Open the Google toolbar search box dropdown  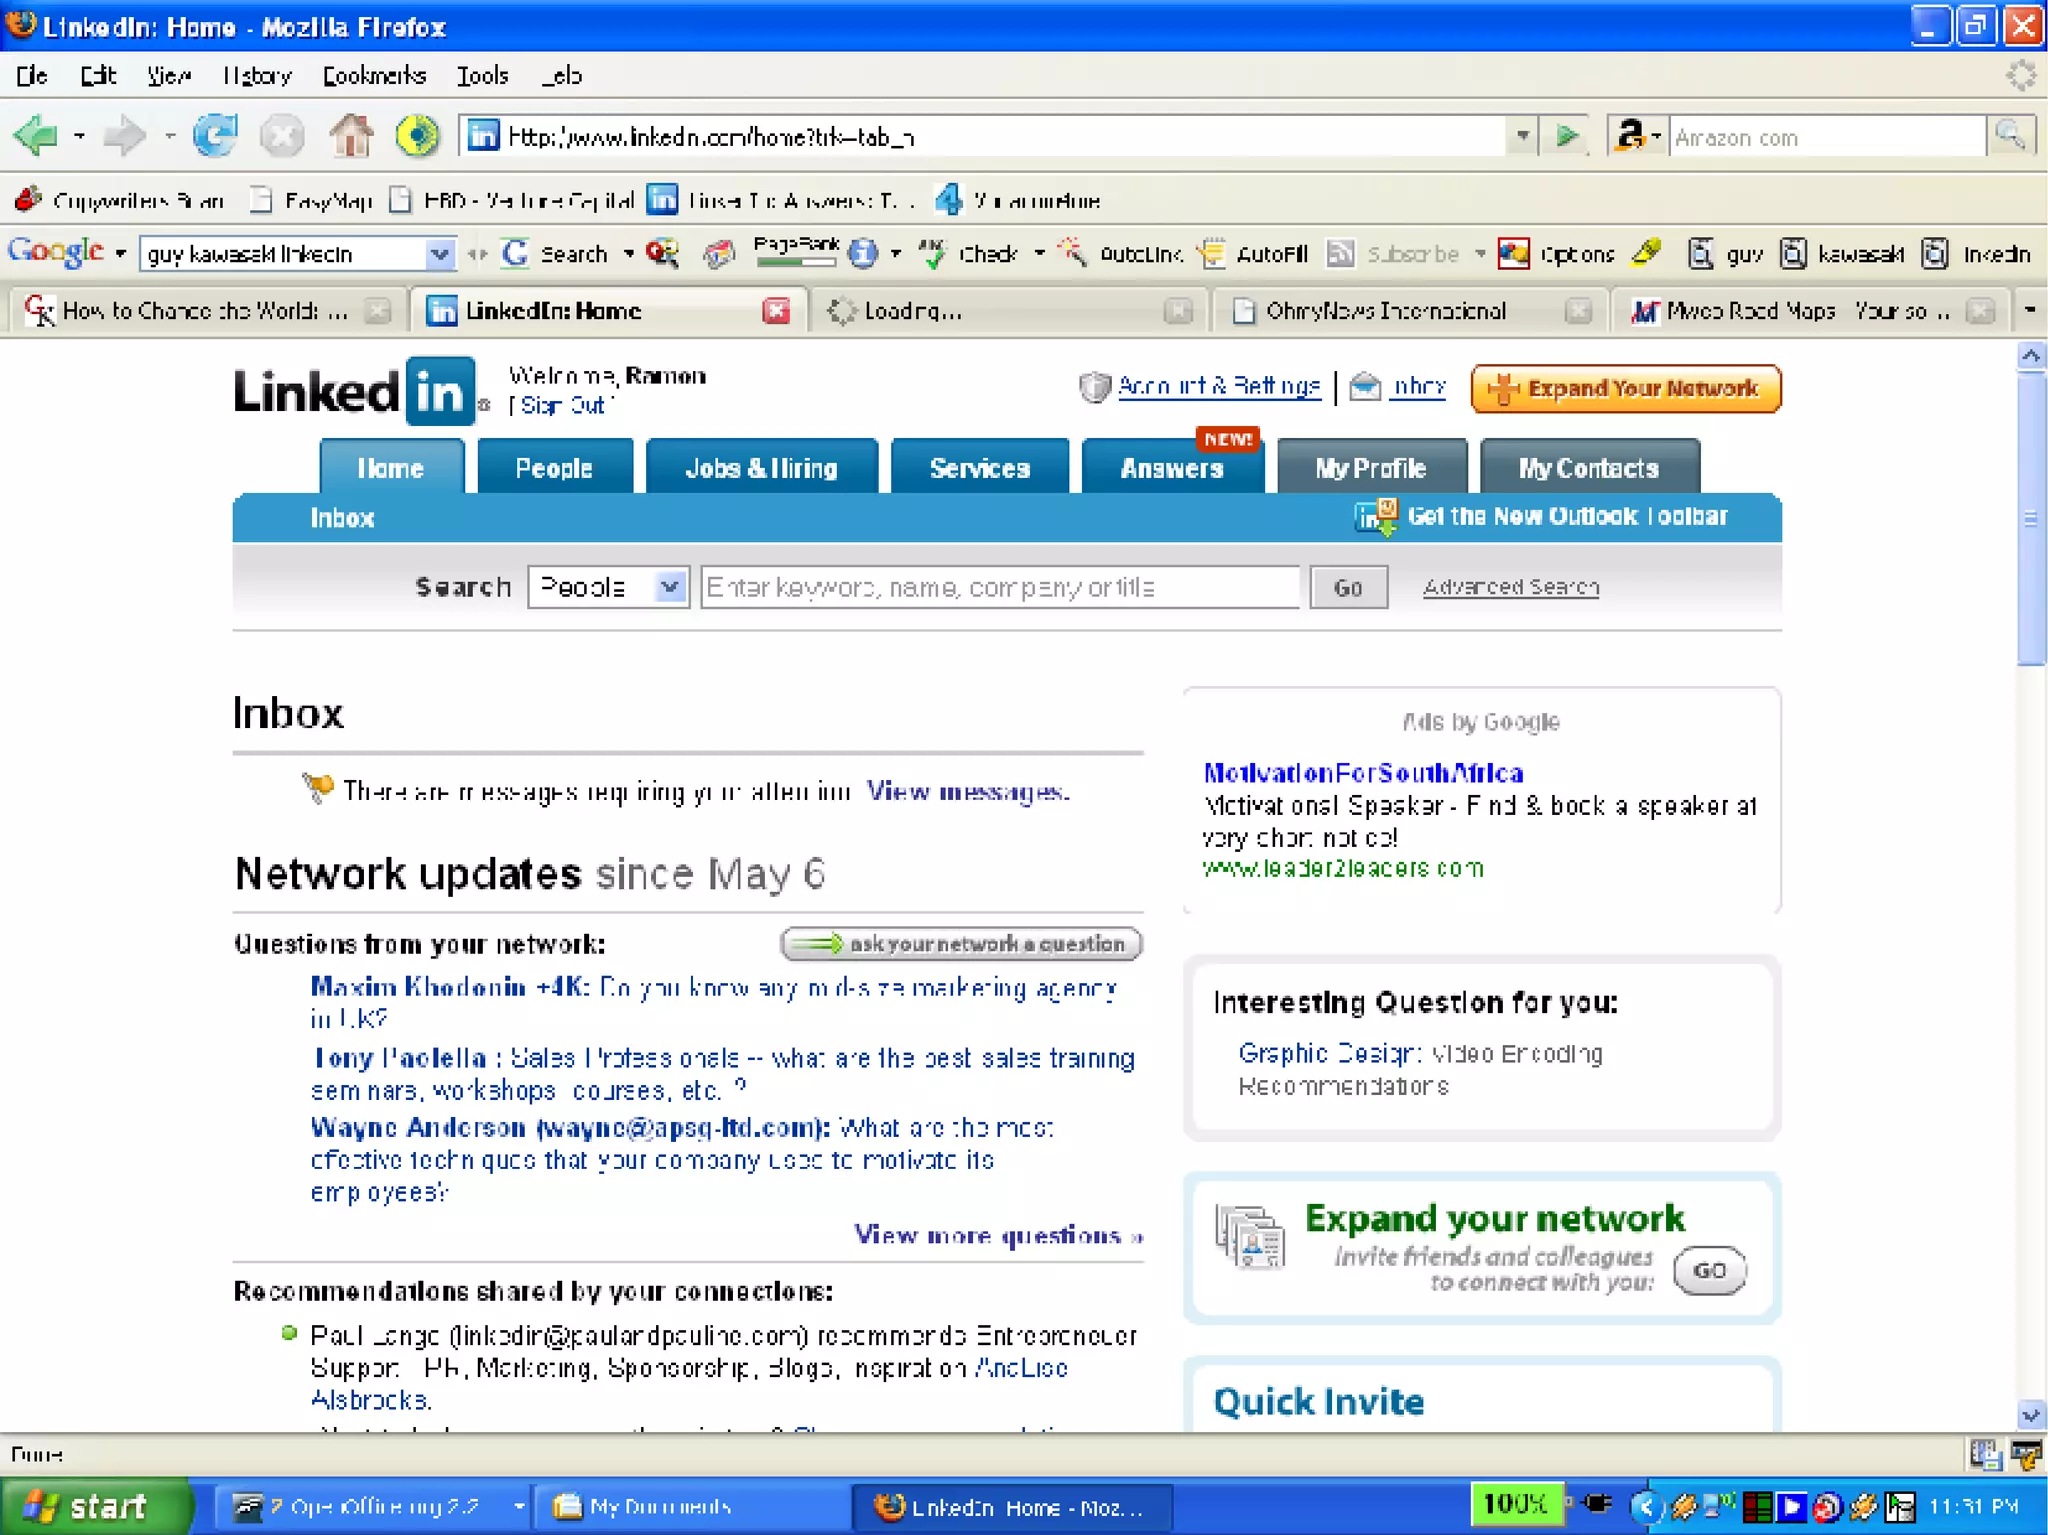coord(438,254)
